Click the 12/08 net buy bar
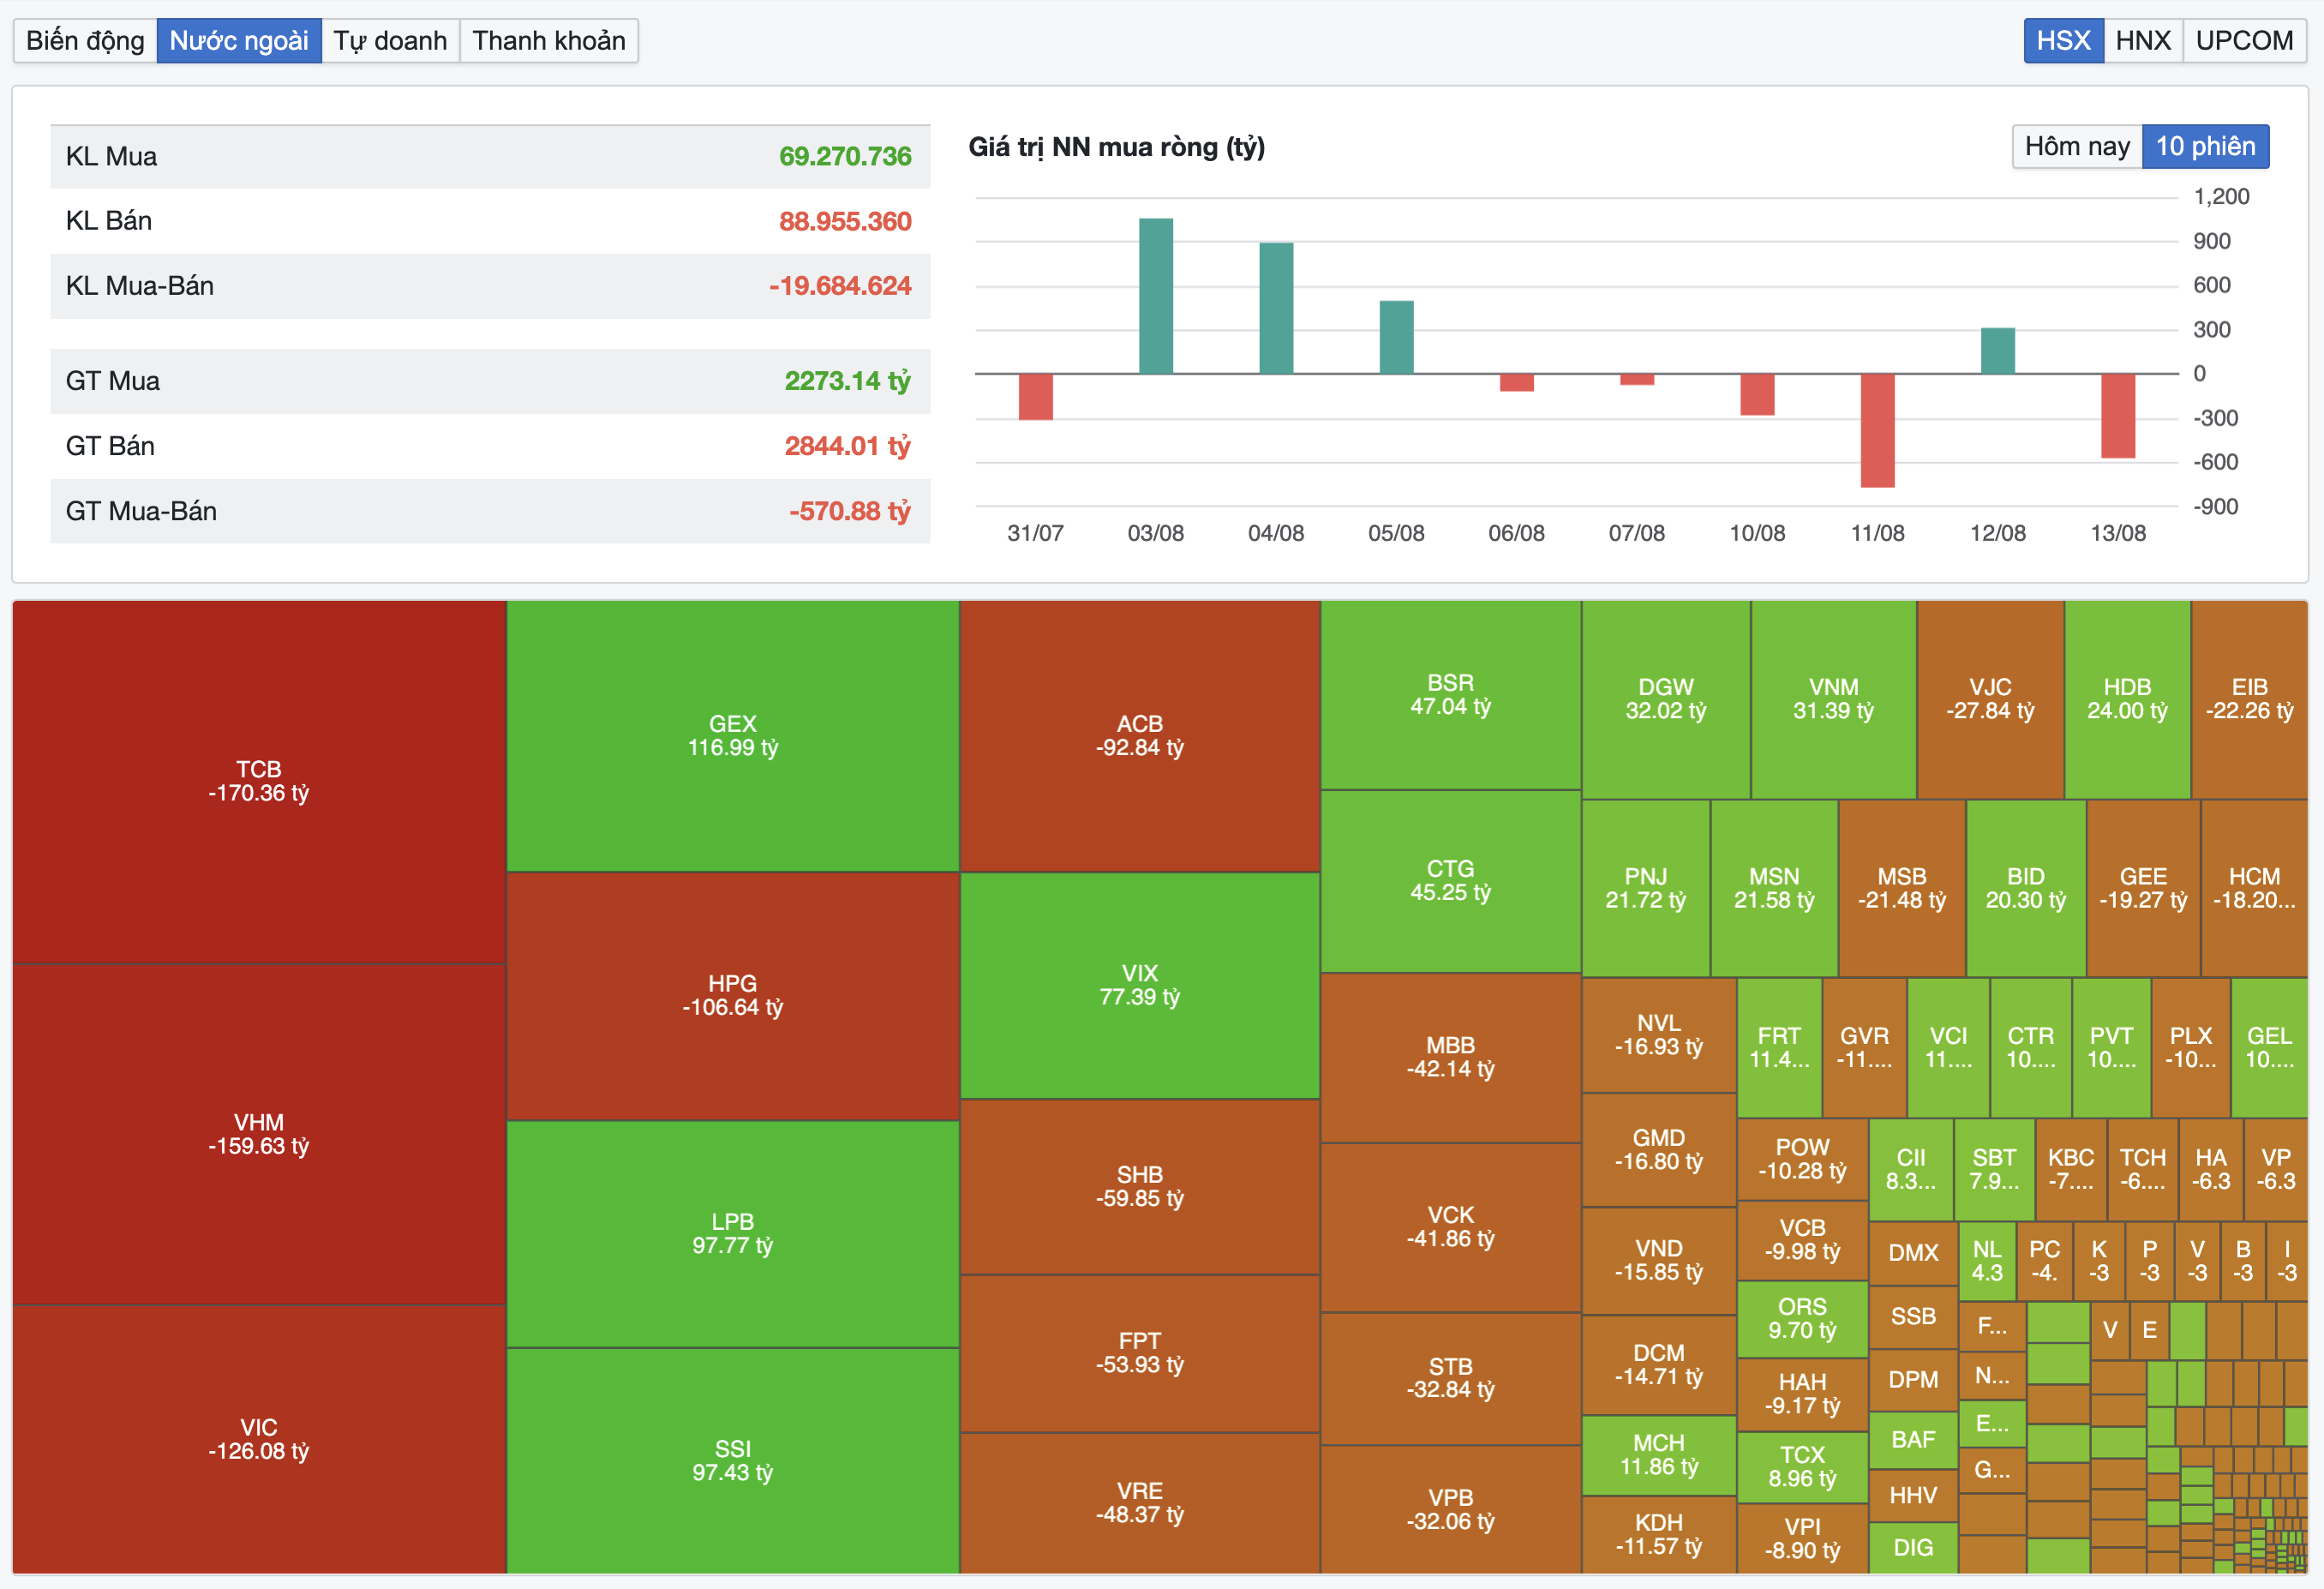Image resolution: width=2324 pixels, height=1589 pixels. (1998, 351)
